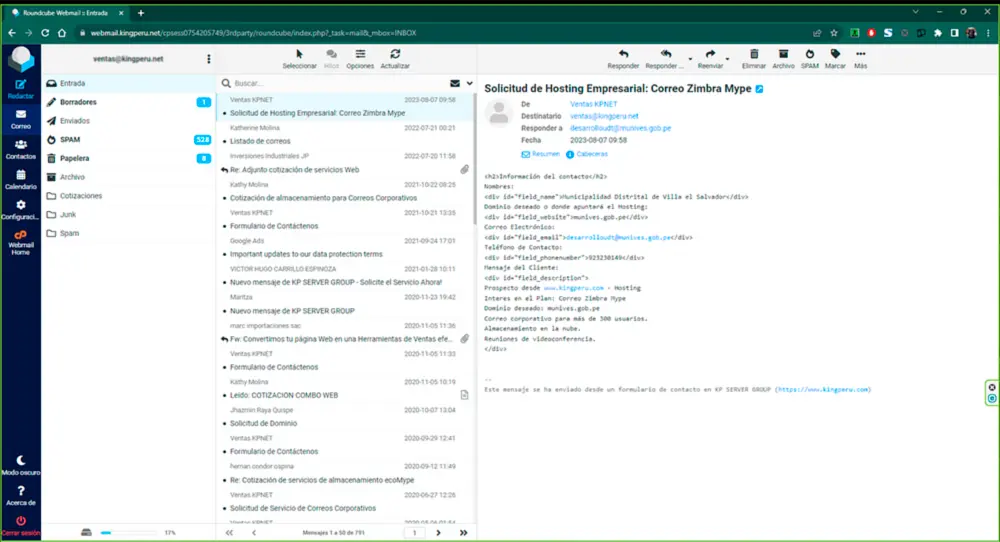Expand search options chevron
This screenshot has height=542, width=1000.
[469, 84]
